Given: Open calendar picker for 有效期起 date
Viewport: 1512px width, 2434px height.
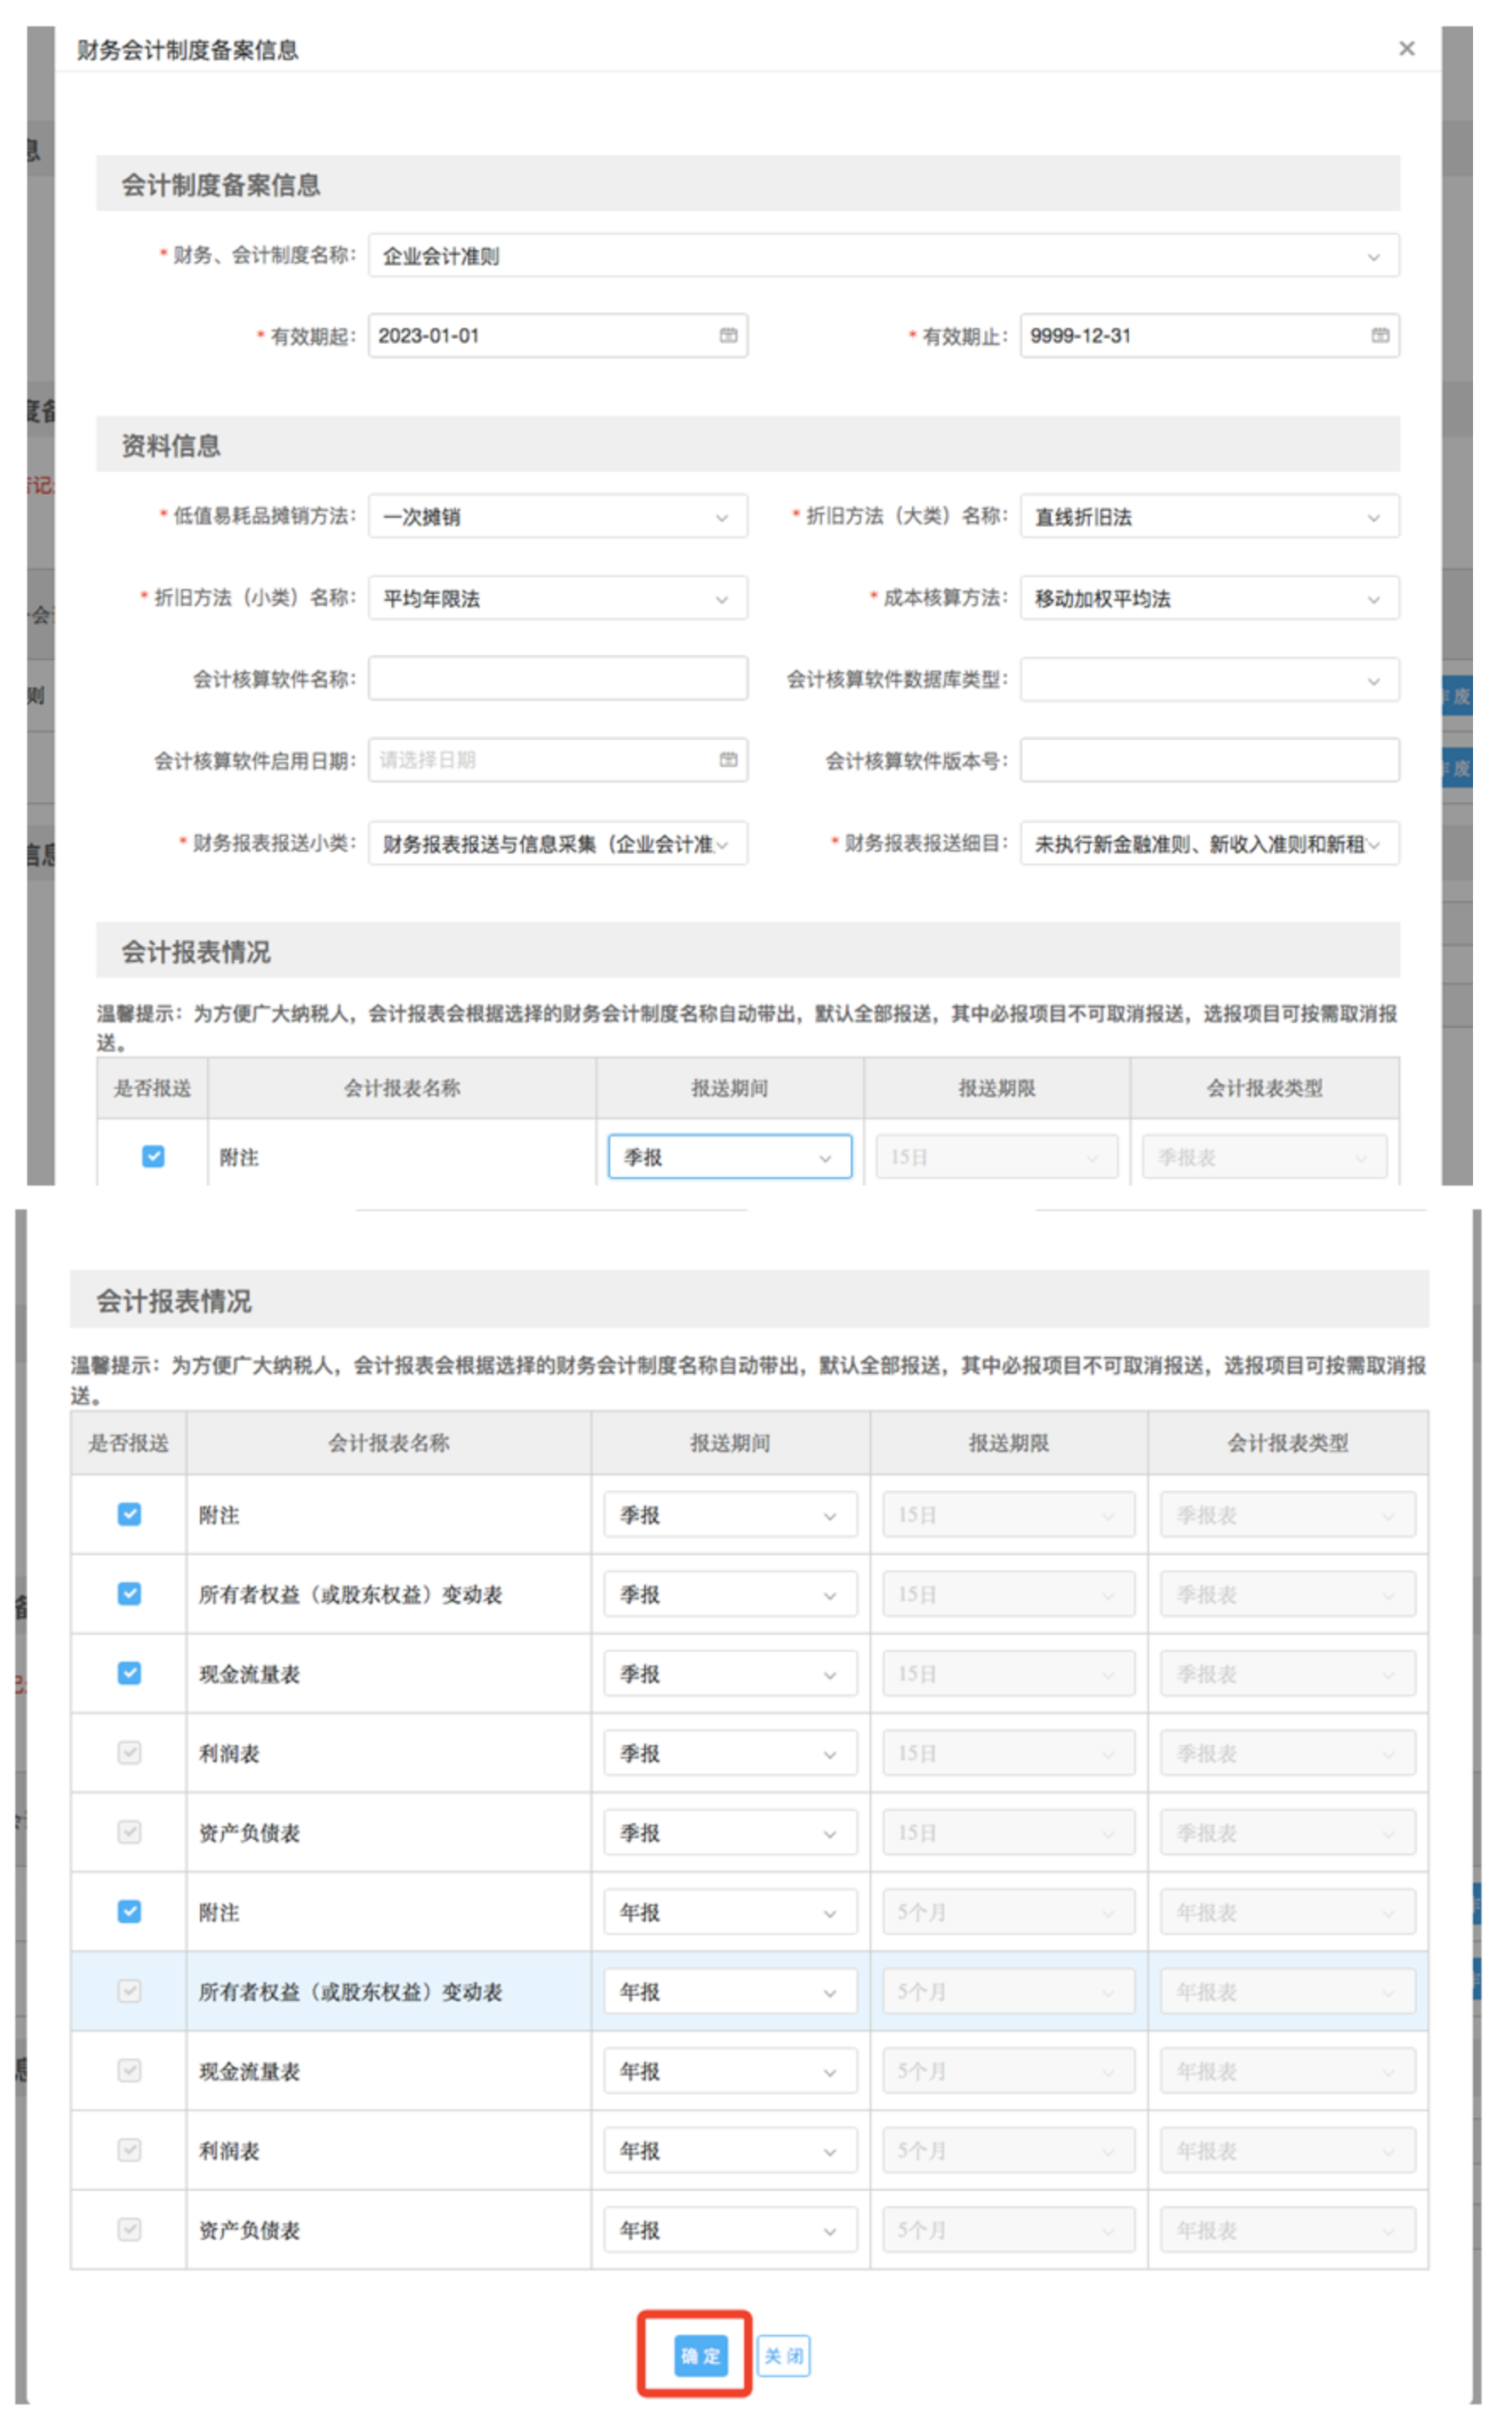Looking at the screenshot, I should [728, 336].
